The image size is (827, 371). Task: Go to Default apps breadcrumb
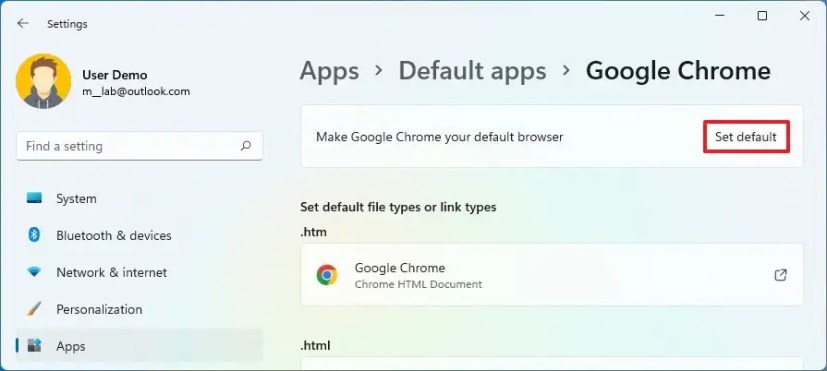tap(472, 71)
